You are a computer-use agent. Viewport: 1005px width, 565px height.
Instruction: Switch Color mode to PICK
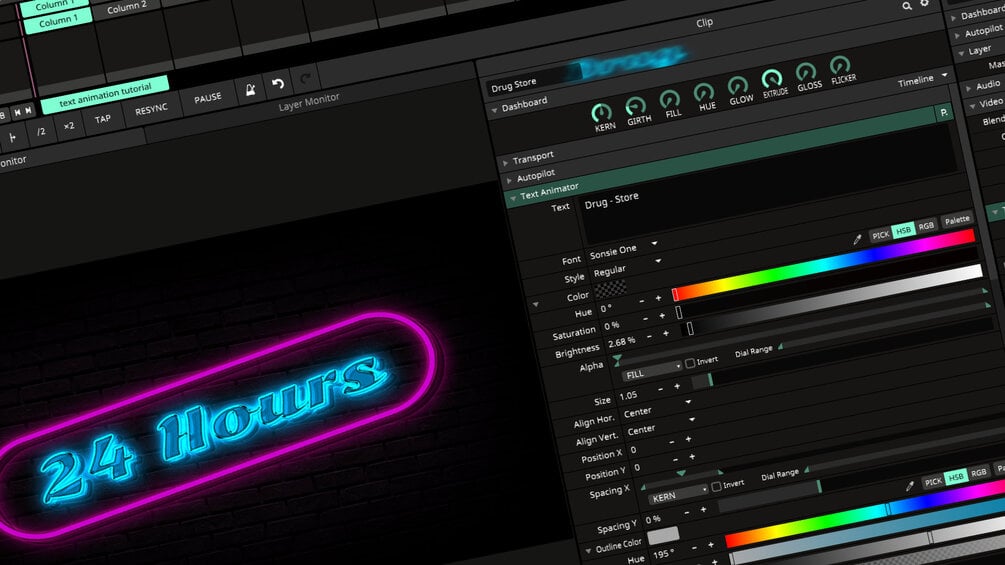[881, 235]
